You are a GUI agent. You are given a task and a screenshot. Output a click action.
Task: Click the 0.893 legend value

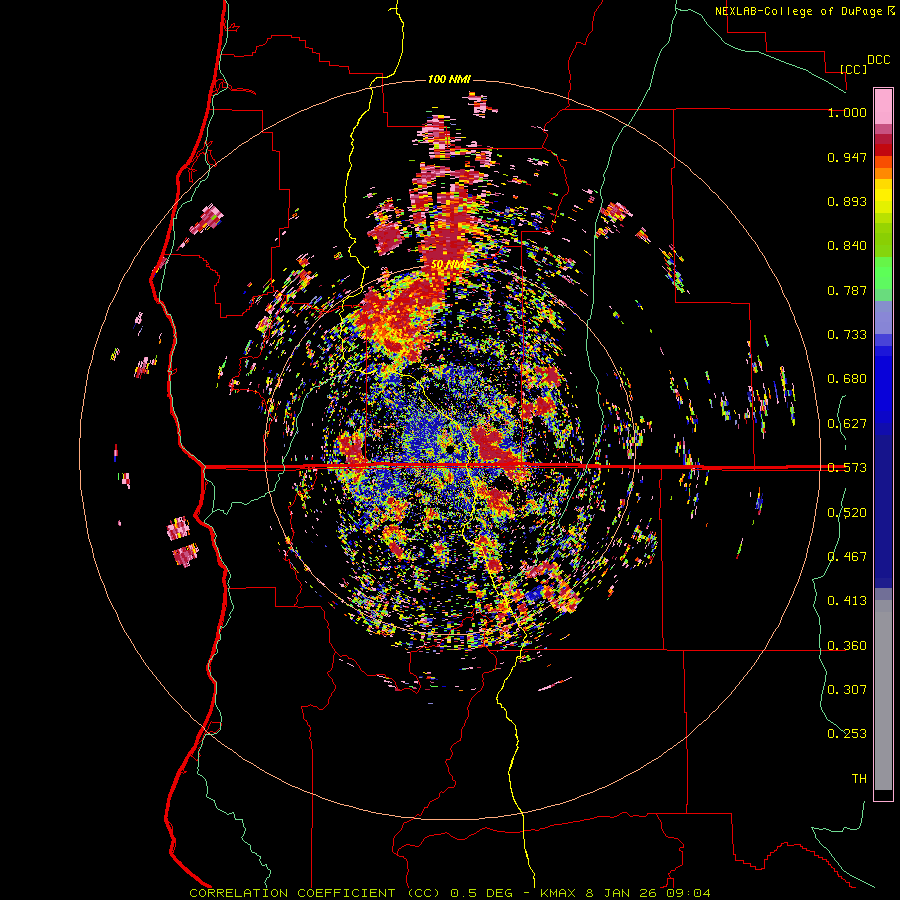(847, 201)
